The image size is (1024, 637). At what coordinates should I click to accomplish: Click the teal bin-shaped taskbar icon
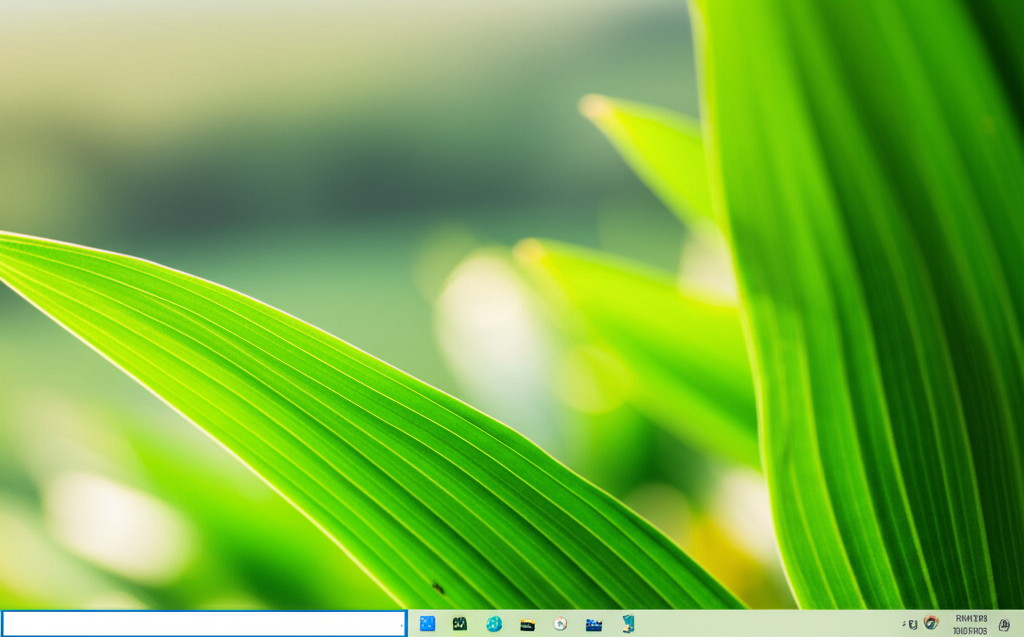point(628,624)
